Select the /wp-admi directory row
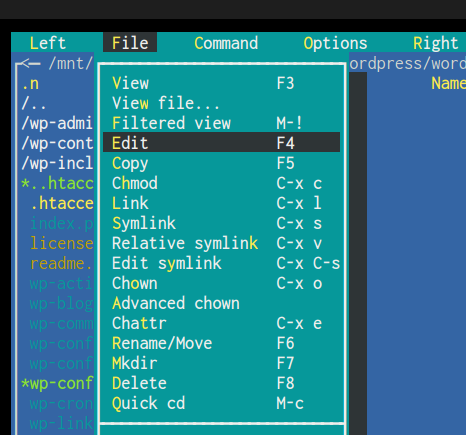 pyautogui.click(x=57, y=123)
